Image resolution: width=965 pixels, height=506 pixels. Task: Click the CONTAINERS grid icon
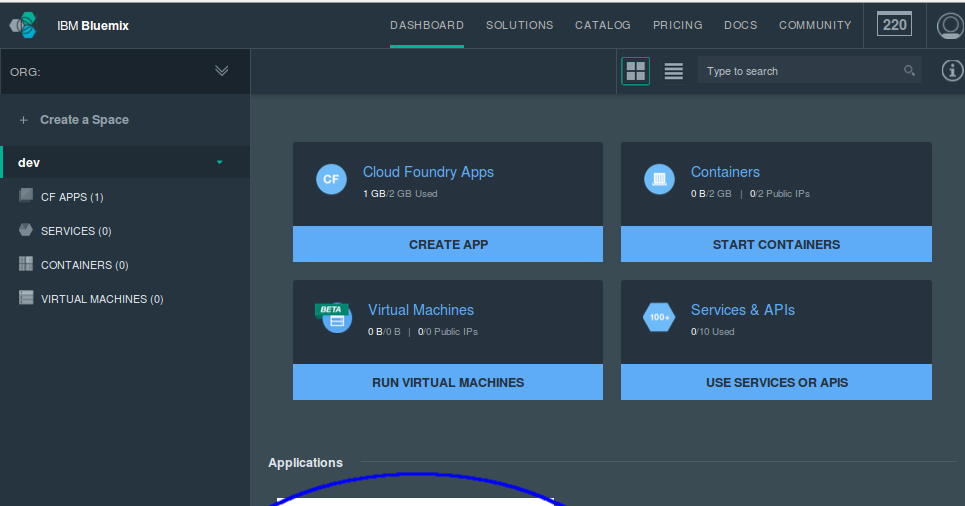tap(26, 263)
